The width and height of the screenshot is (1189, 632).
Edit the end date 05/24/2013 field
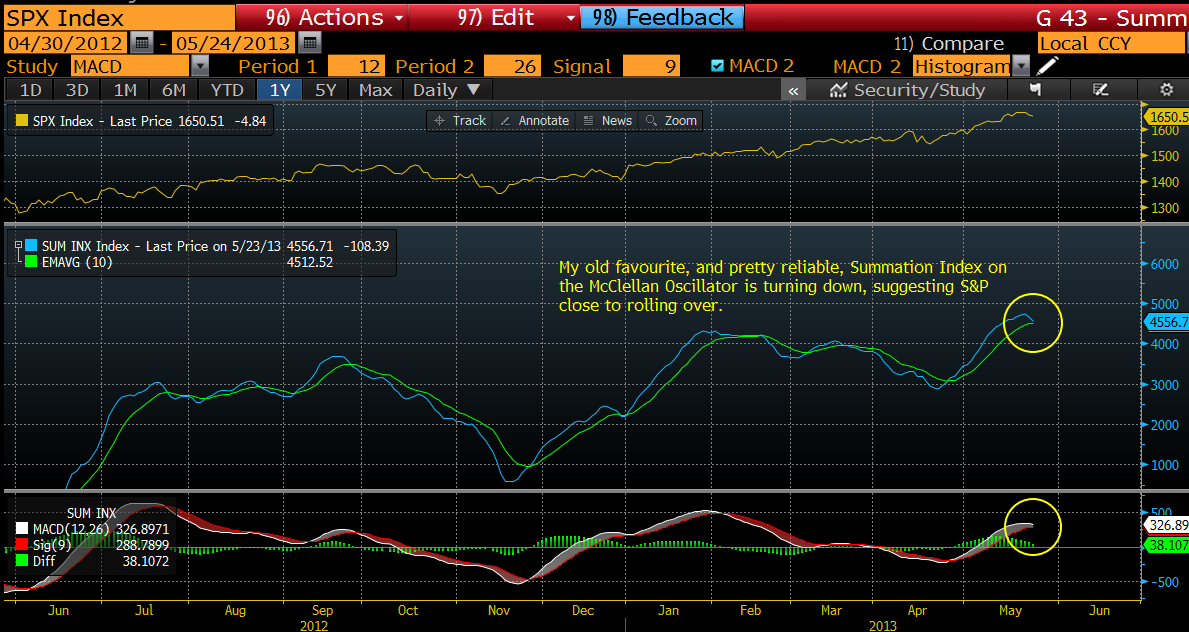[234, 42]
